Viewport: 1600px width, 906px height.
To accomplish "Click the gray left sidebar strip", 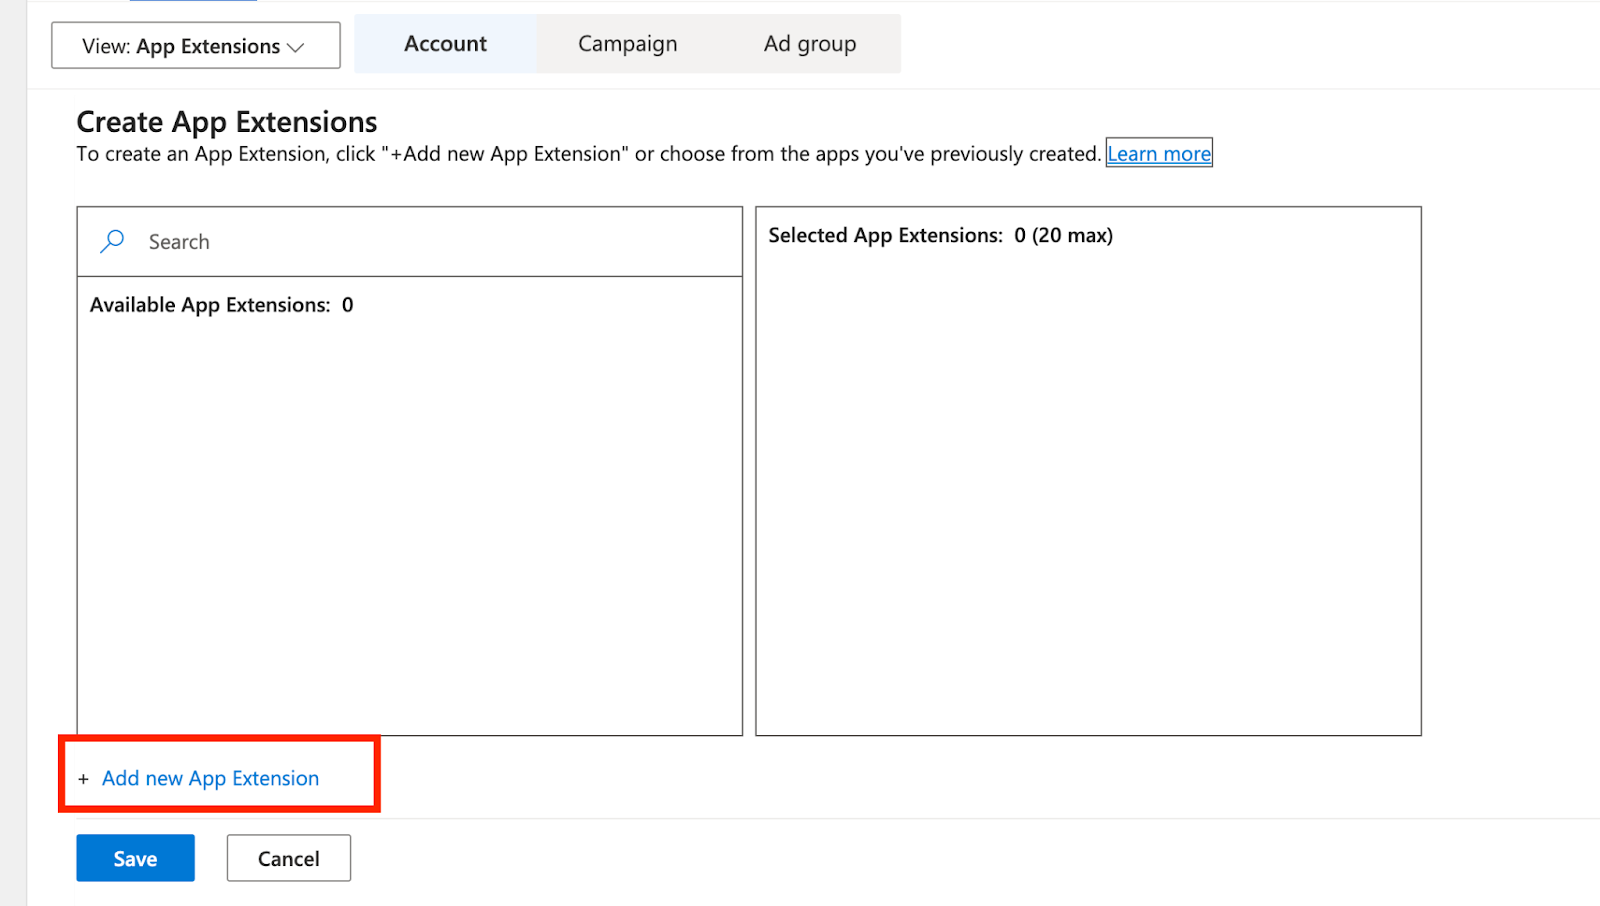I will tap(13, 450).
